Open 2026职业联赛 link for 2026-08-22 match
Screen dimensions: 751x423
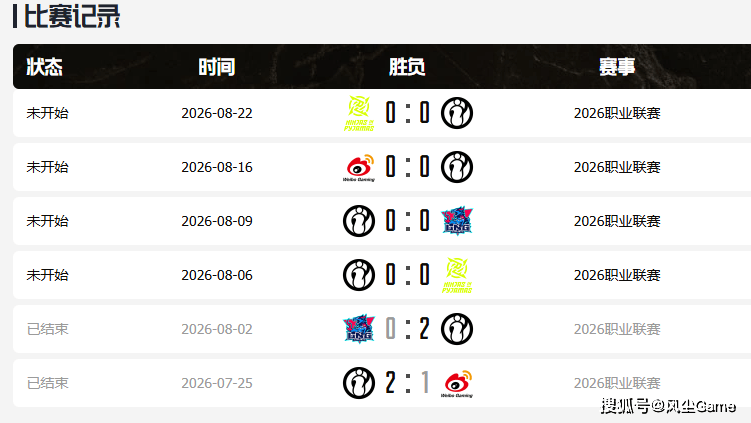tap(617, 113)
